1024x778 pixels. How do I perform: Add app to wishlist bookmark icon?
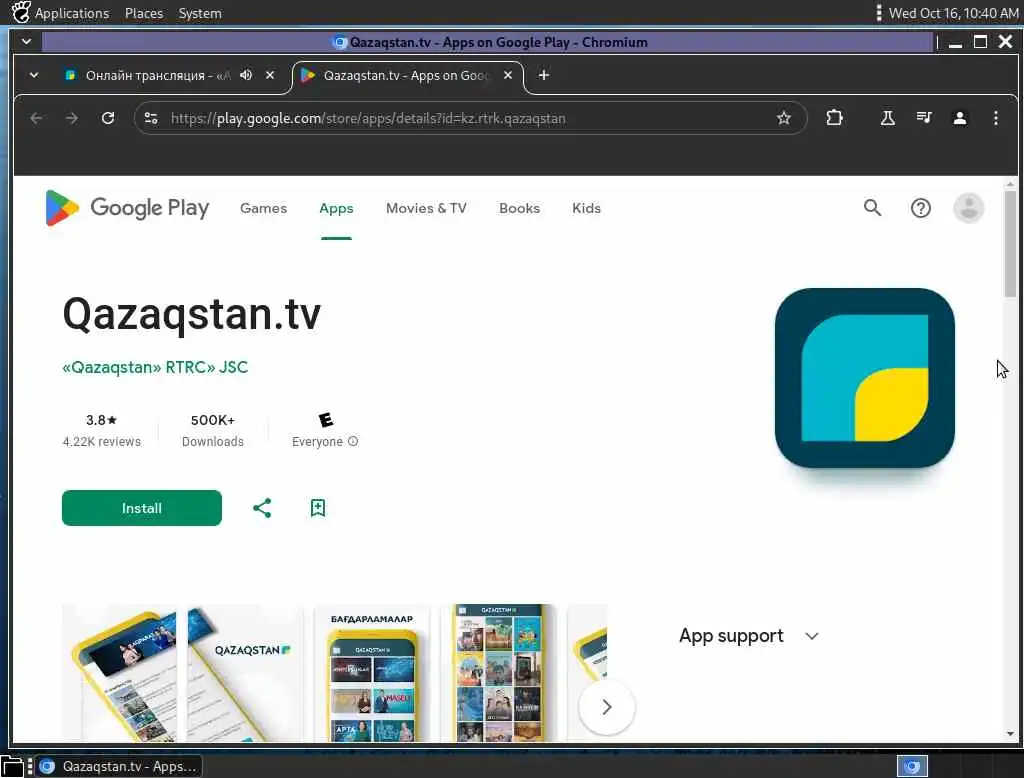tap(317, 508)
